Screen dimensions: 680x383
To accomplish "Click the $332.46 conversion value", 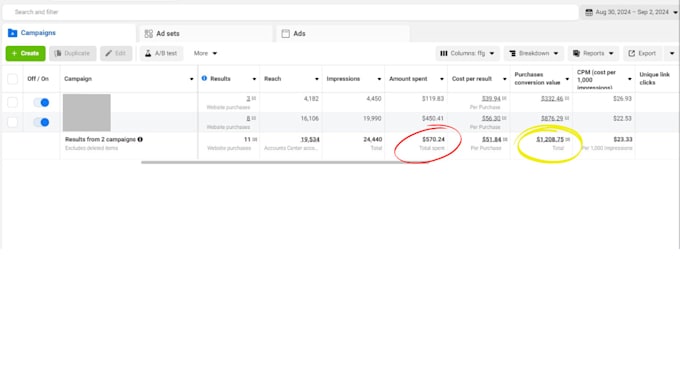I will click(552, 99).
